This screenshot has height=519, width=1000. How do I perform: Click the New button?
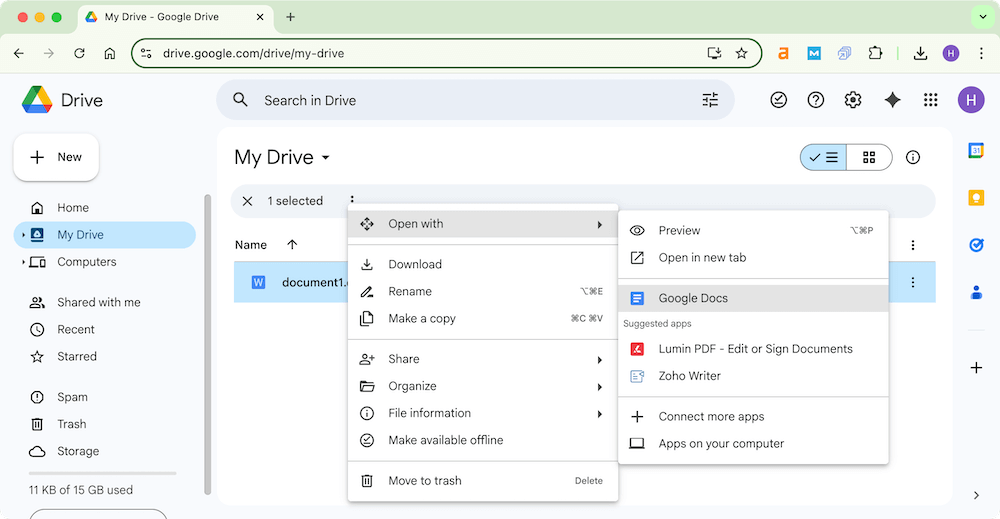point(56,157)
